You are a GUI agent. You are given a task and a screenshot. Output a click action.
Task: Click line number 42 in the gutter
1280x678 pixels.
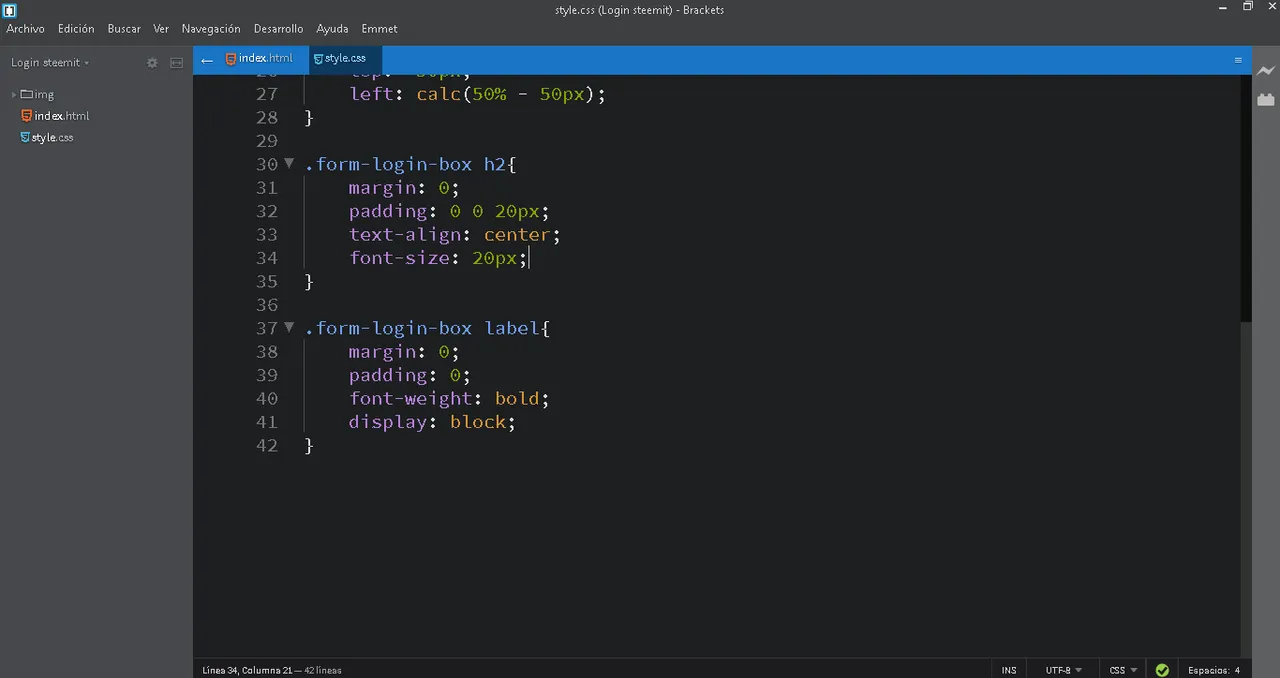click(x=267, y=445)
